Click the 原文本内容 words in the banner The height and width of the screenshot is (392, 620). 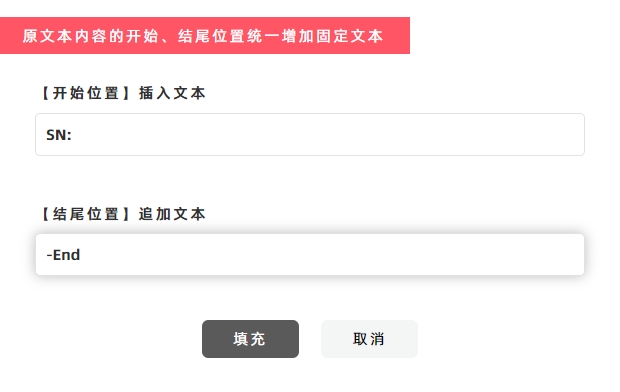(x=64, y=36)
